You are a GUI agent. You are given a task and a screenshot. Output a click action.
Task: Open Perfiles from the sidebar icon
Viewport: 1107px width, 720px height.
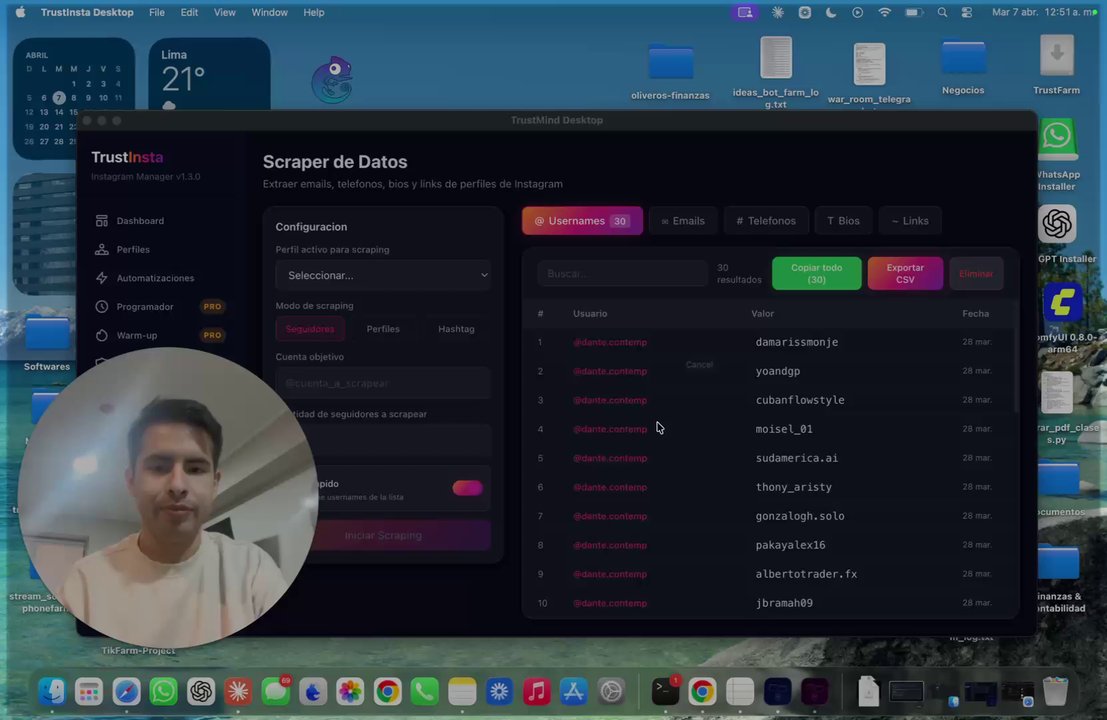102,249
